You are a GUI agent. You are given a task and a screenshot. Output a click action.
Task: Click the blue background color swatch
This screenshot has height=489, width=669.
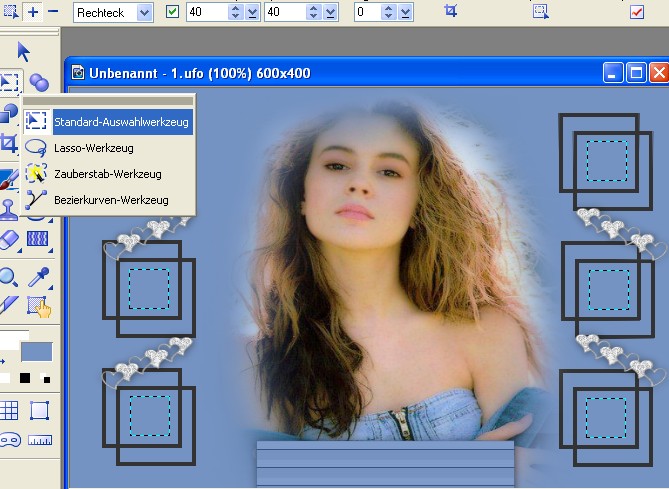(37, 352)
